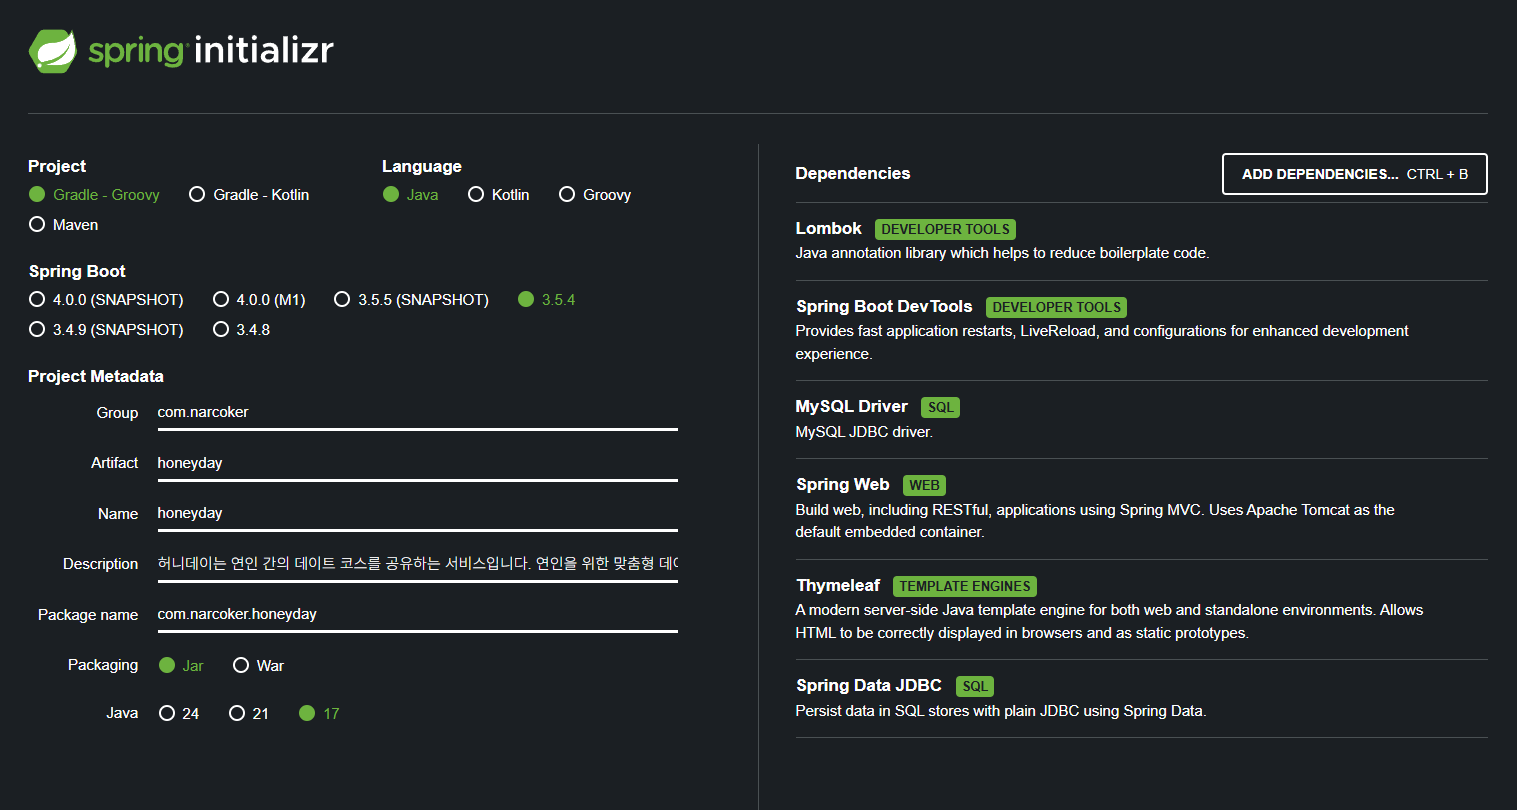This screenshot has height=810, width=1517.
Task: Focus the Package name field
Action: pyautogui.click(x=417, y=615)
